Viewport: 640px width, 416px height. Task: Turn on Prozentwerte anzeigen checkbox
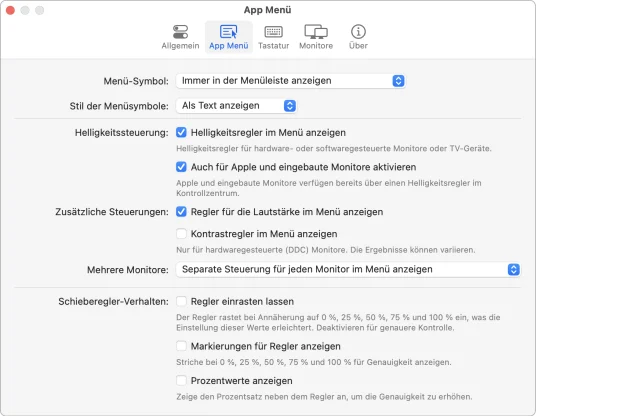tap(182, 381)
